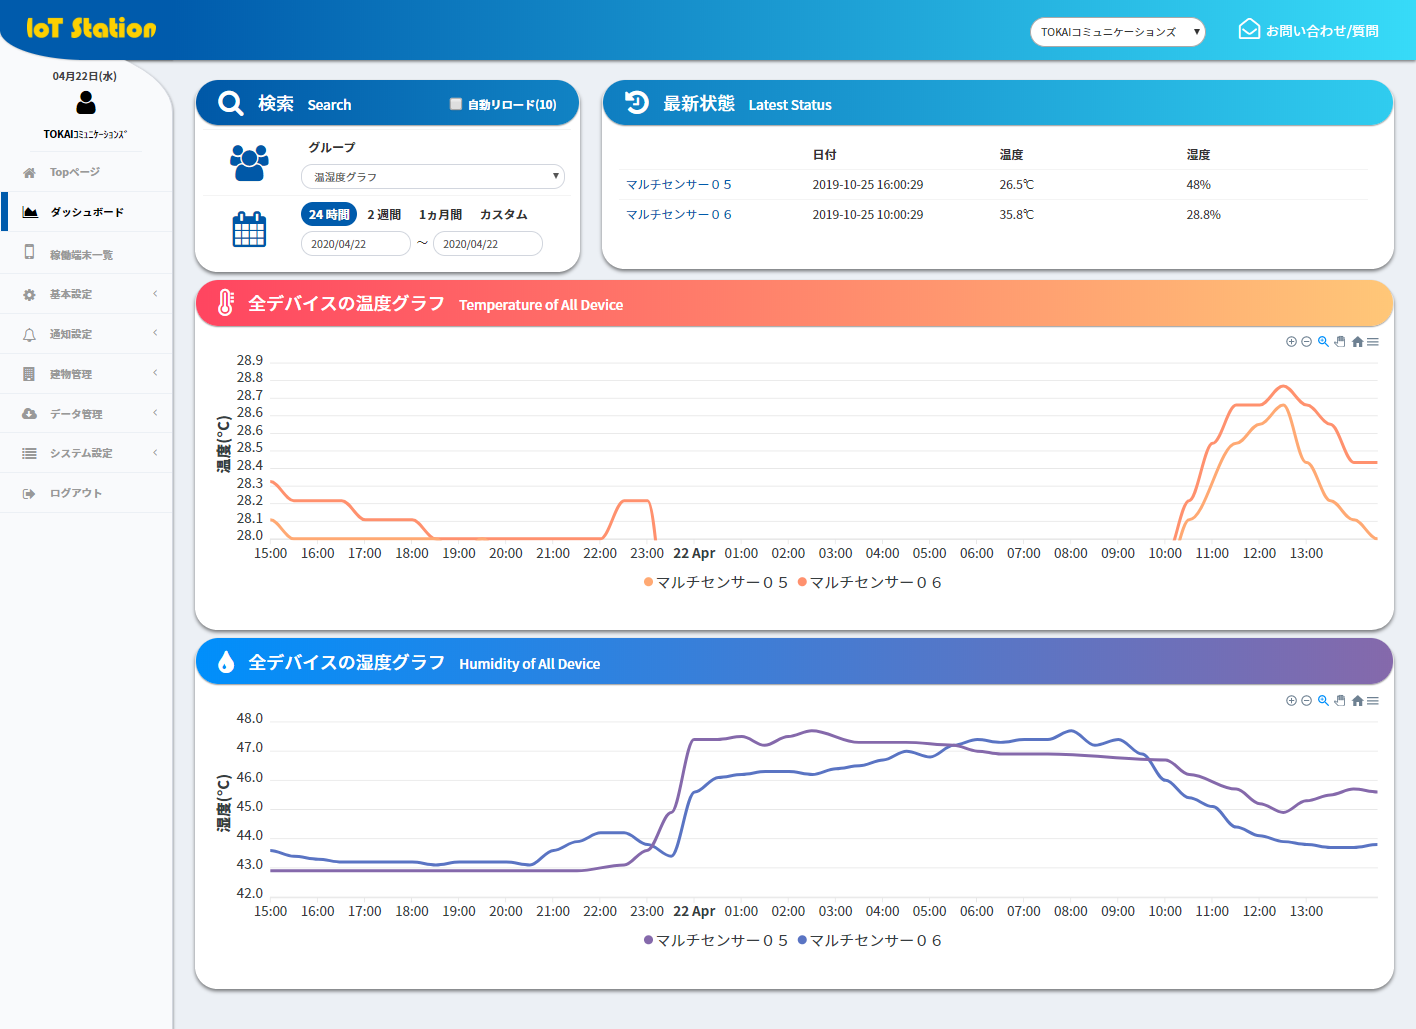Click the 35.8℃ temperature value
The height and width of the screenshot is (1029, 1416).
1017,215
